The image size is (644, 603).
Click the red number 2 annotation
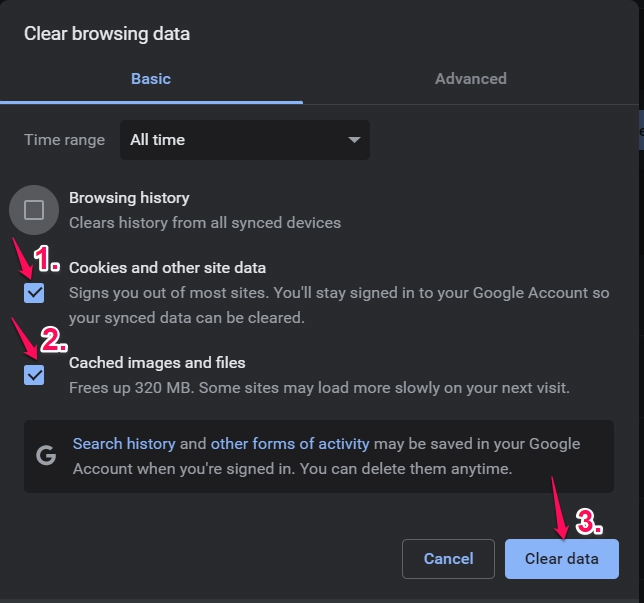click(52, 335)
